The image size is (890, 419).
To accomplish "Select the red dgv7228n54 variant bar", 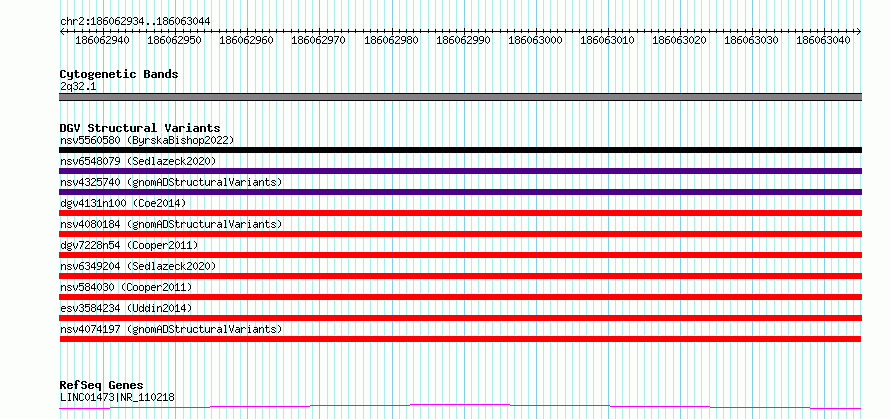I will [460, 255].
